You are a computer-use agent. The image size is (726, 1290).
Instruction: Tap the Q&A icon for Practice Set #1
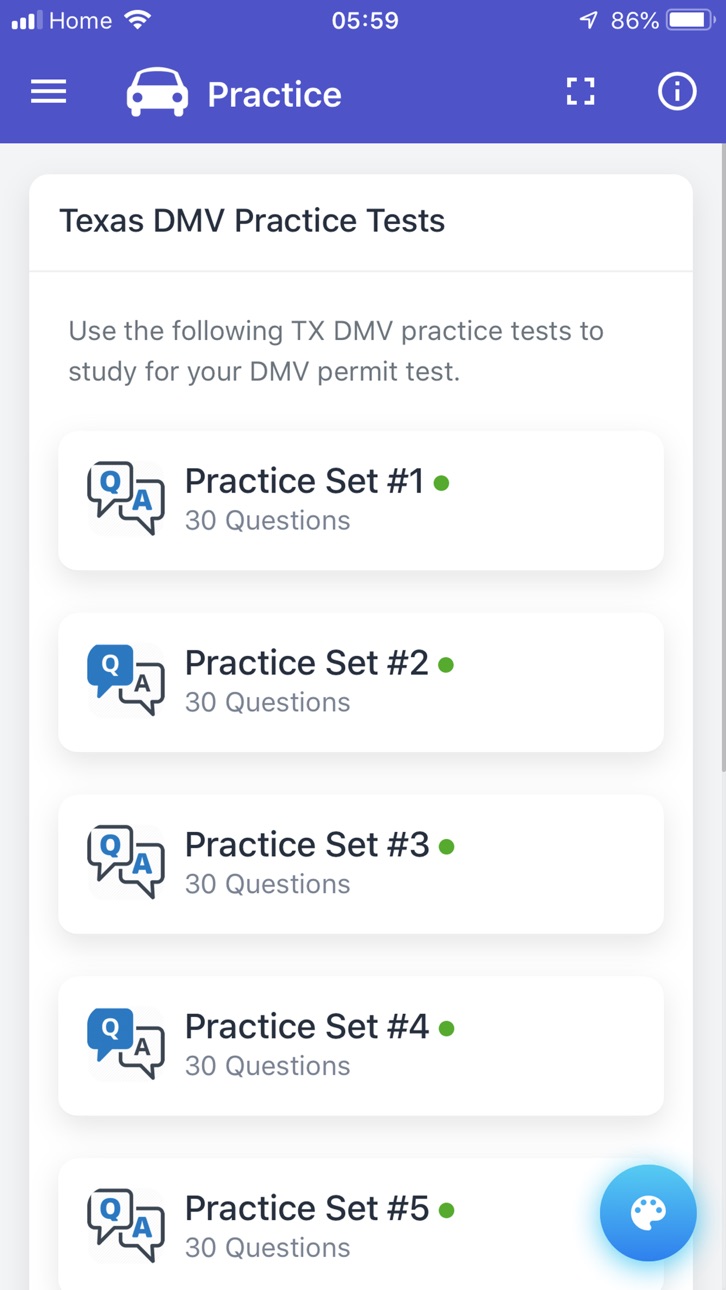(x=126, y=498)
